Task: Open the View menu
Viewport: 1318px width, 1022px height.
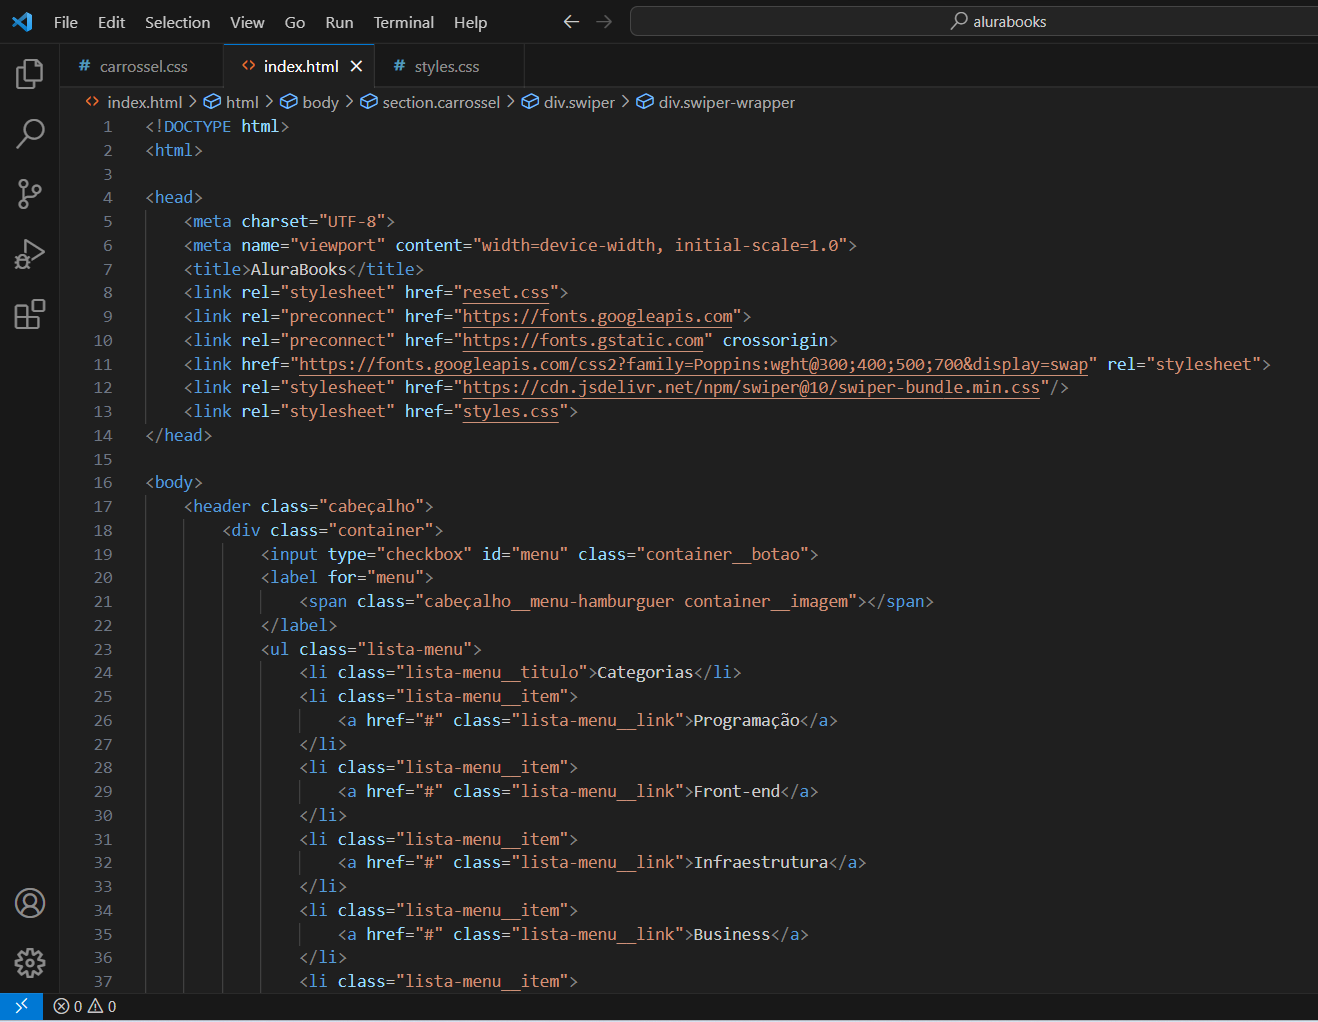Action: click(x=247, y=22)
